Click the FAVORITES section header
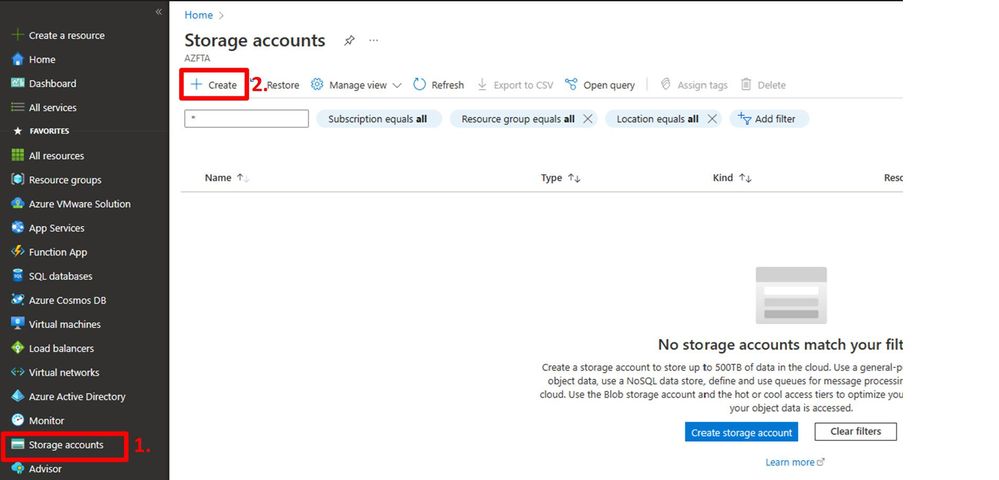The image size is (999, 480). pos(49,131)
